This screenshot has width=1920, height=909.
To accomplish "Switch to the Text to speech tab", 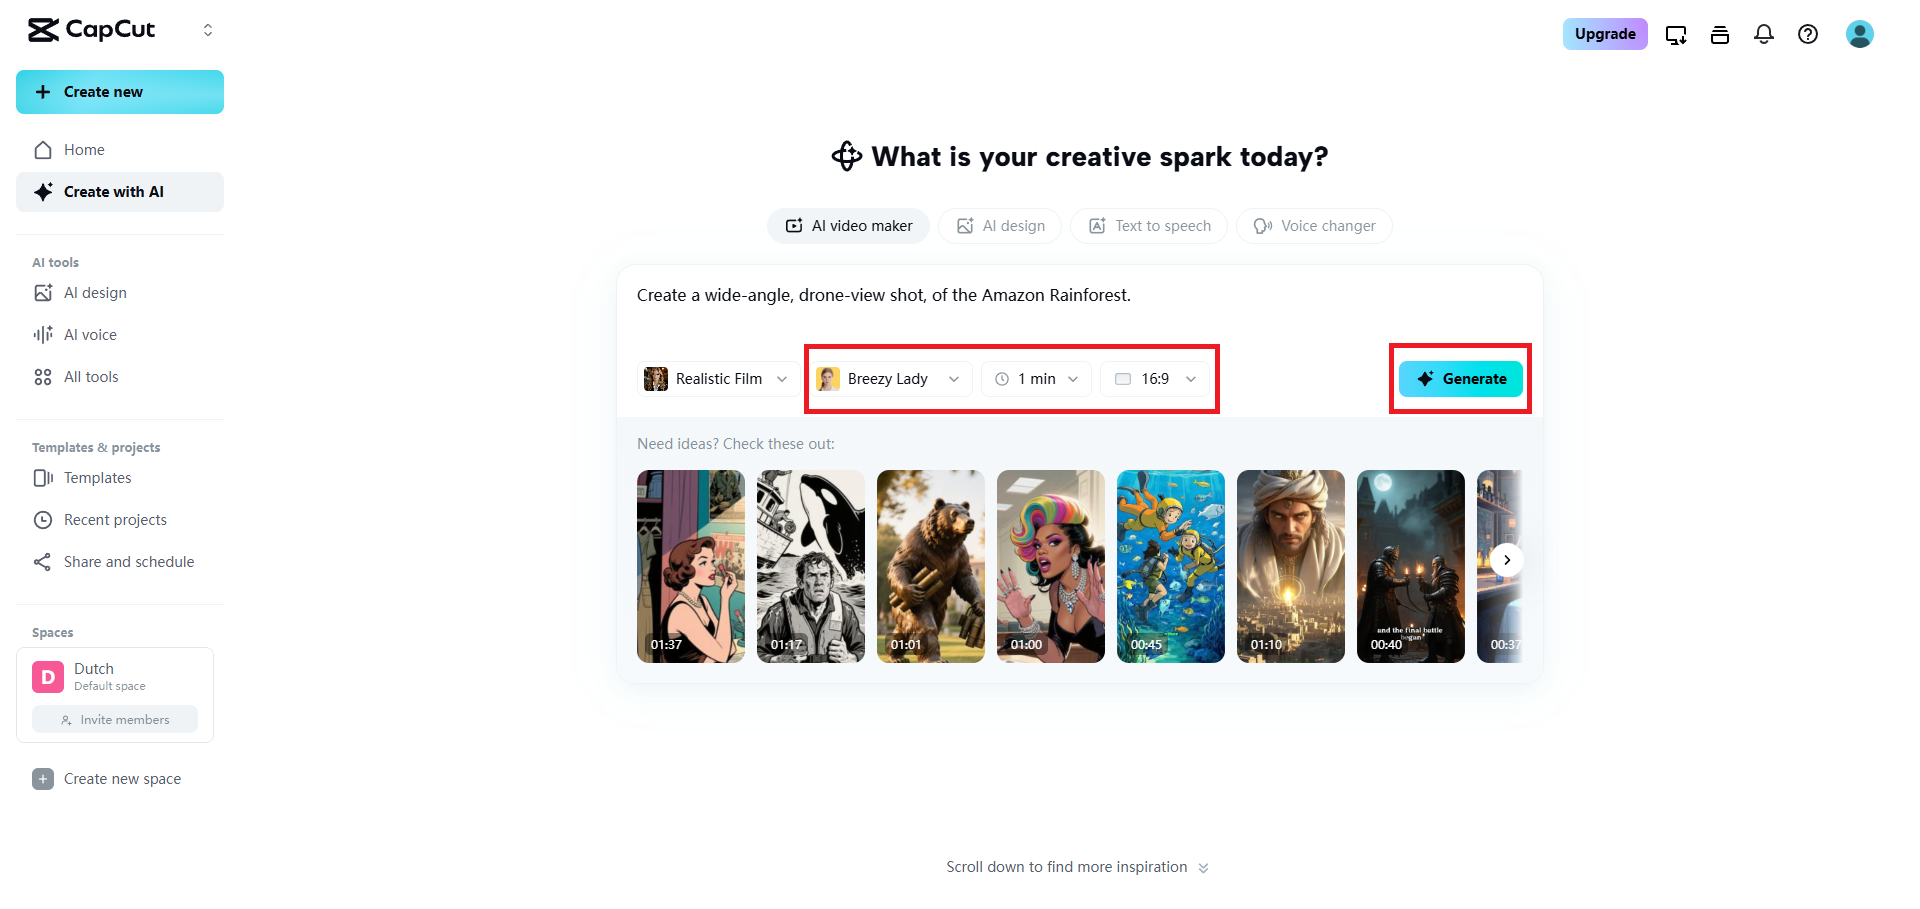I will 1149,226.
